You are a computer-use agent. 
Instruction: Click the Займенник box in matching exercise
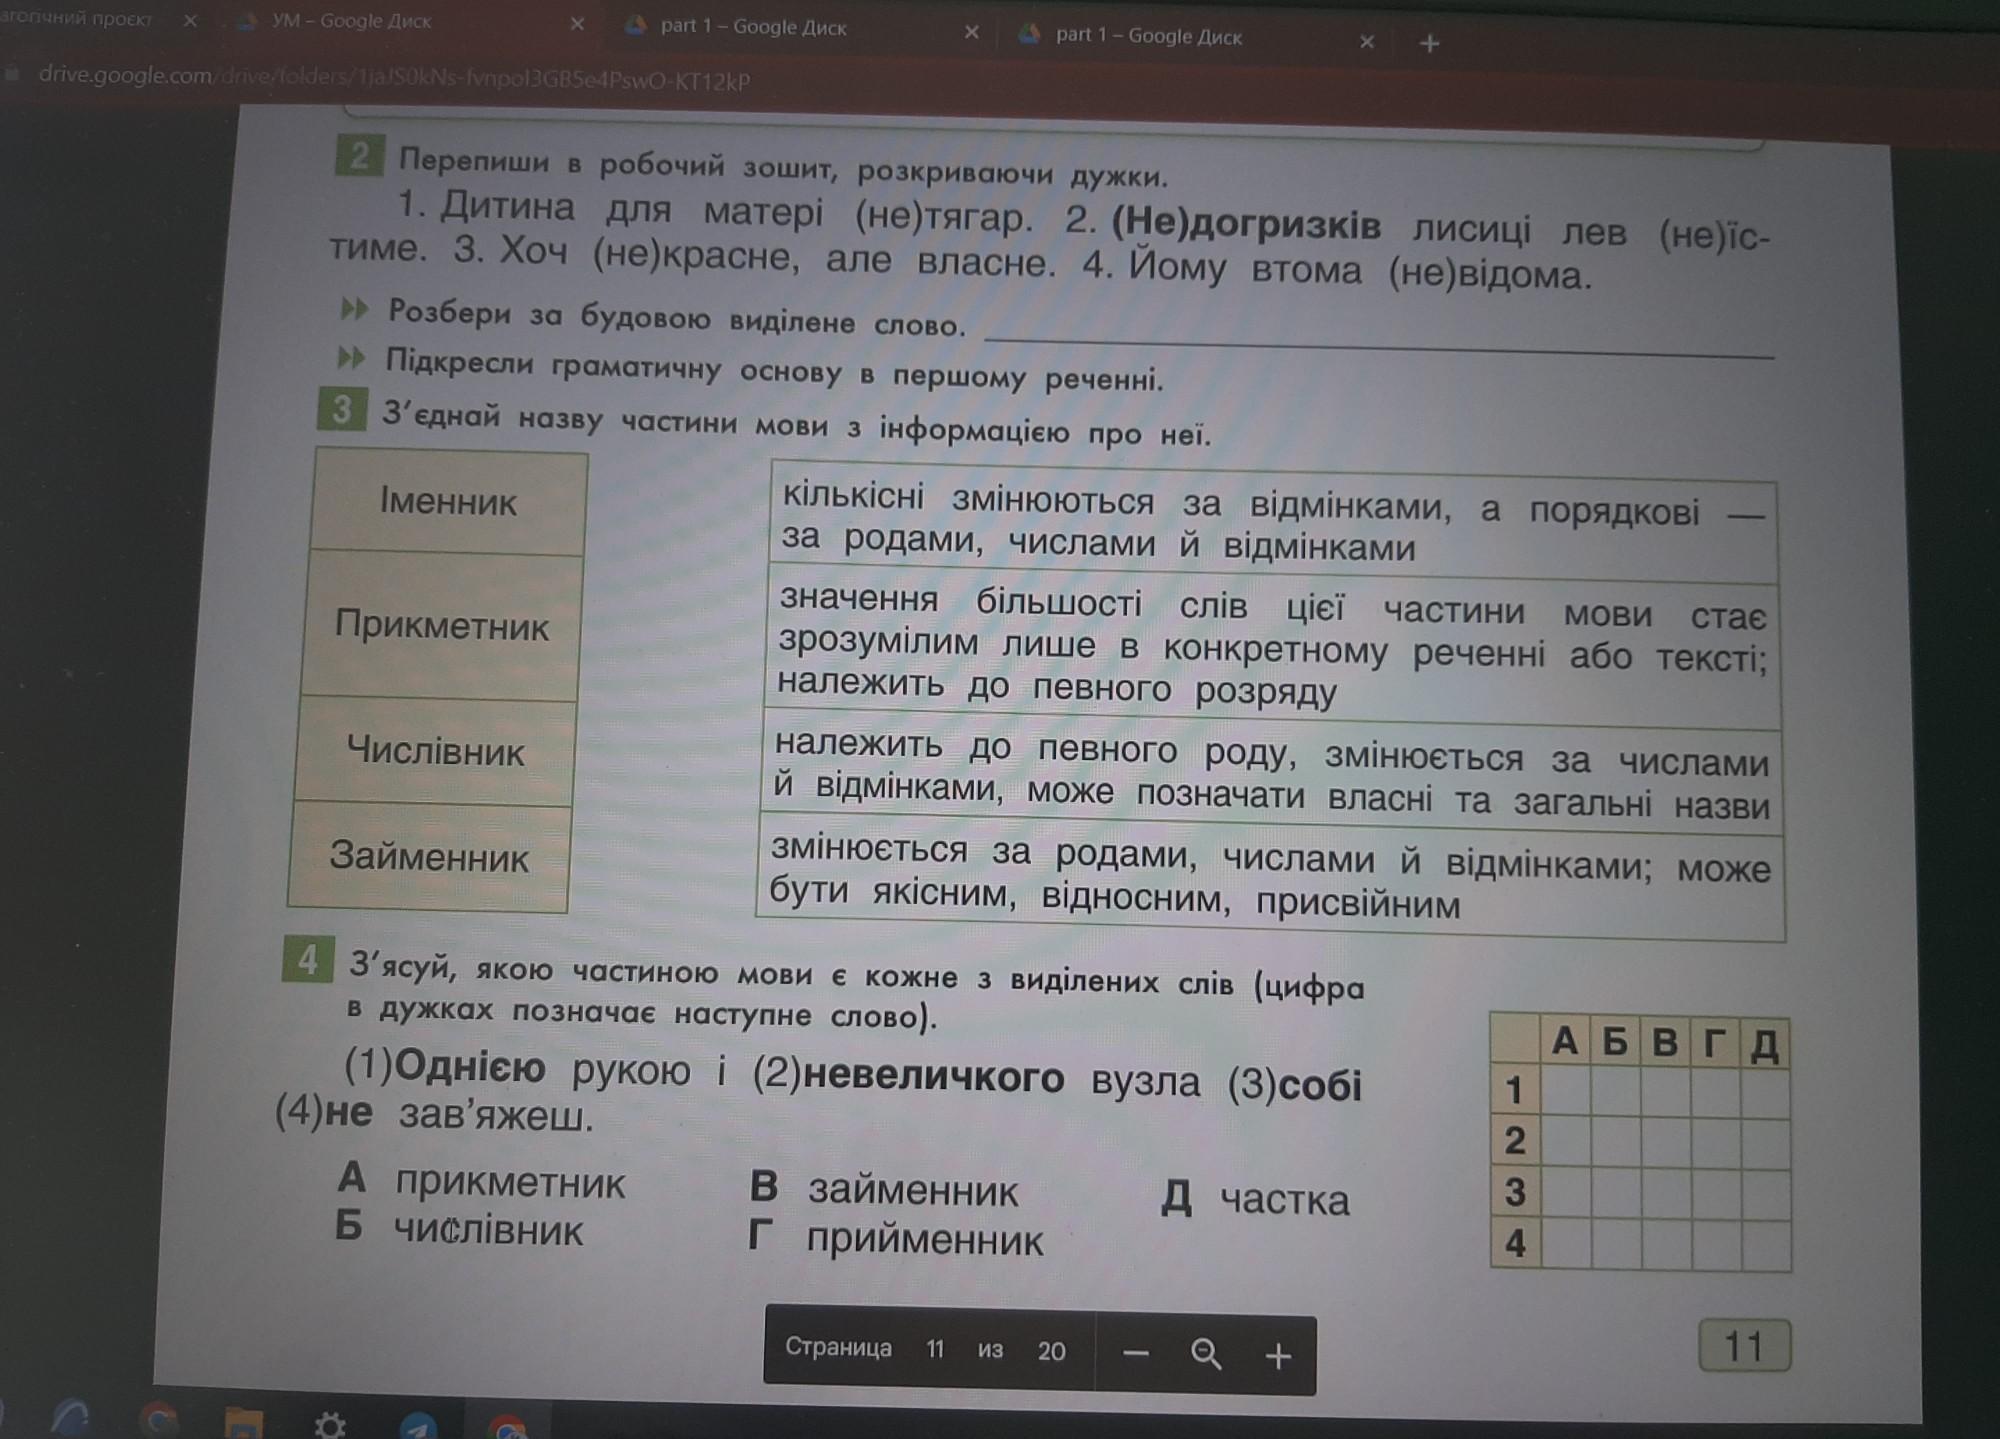pos(429,857)
